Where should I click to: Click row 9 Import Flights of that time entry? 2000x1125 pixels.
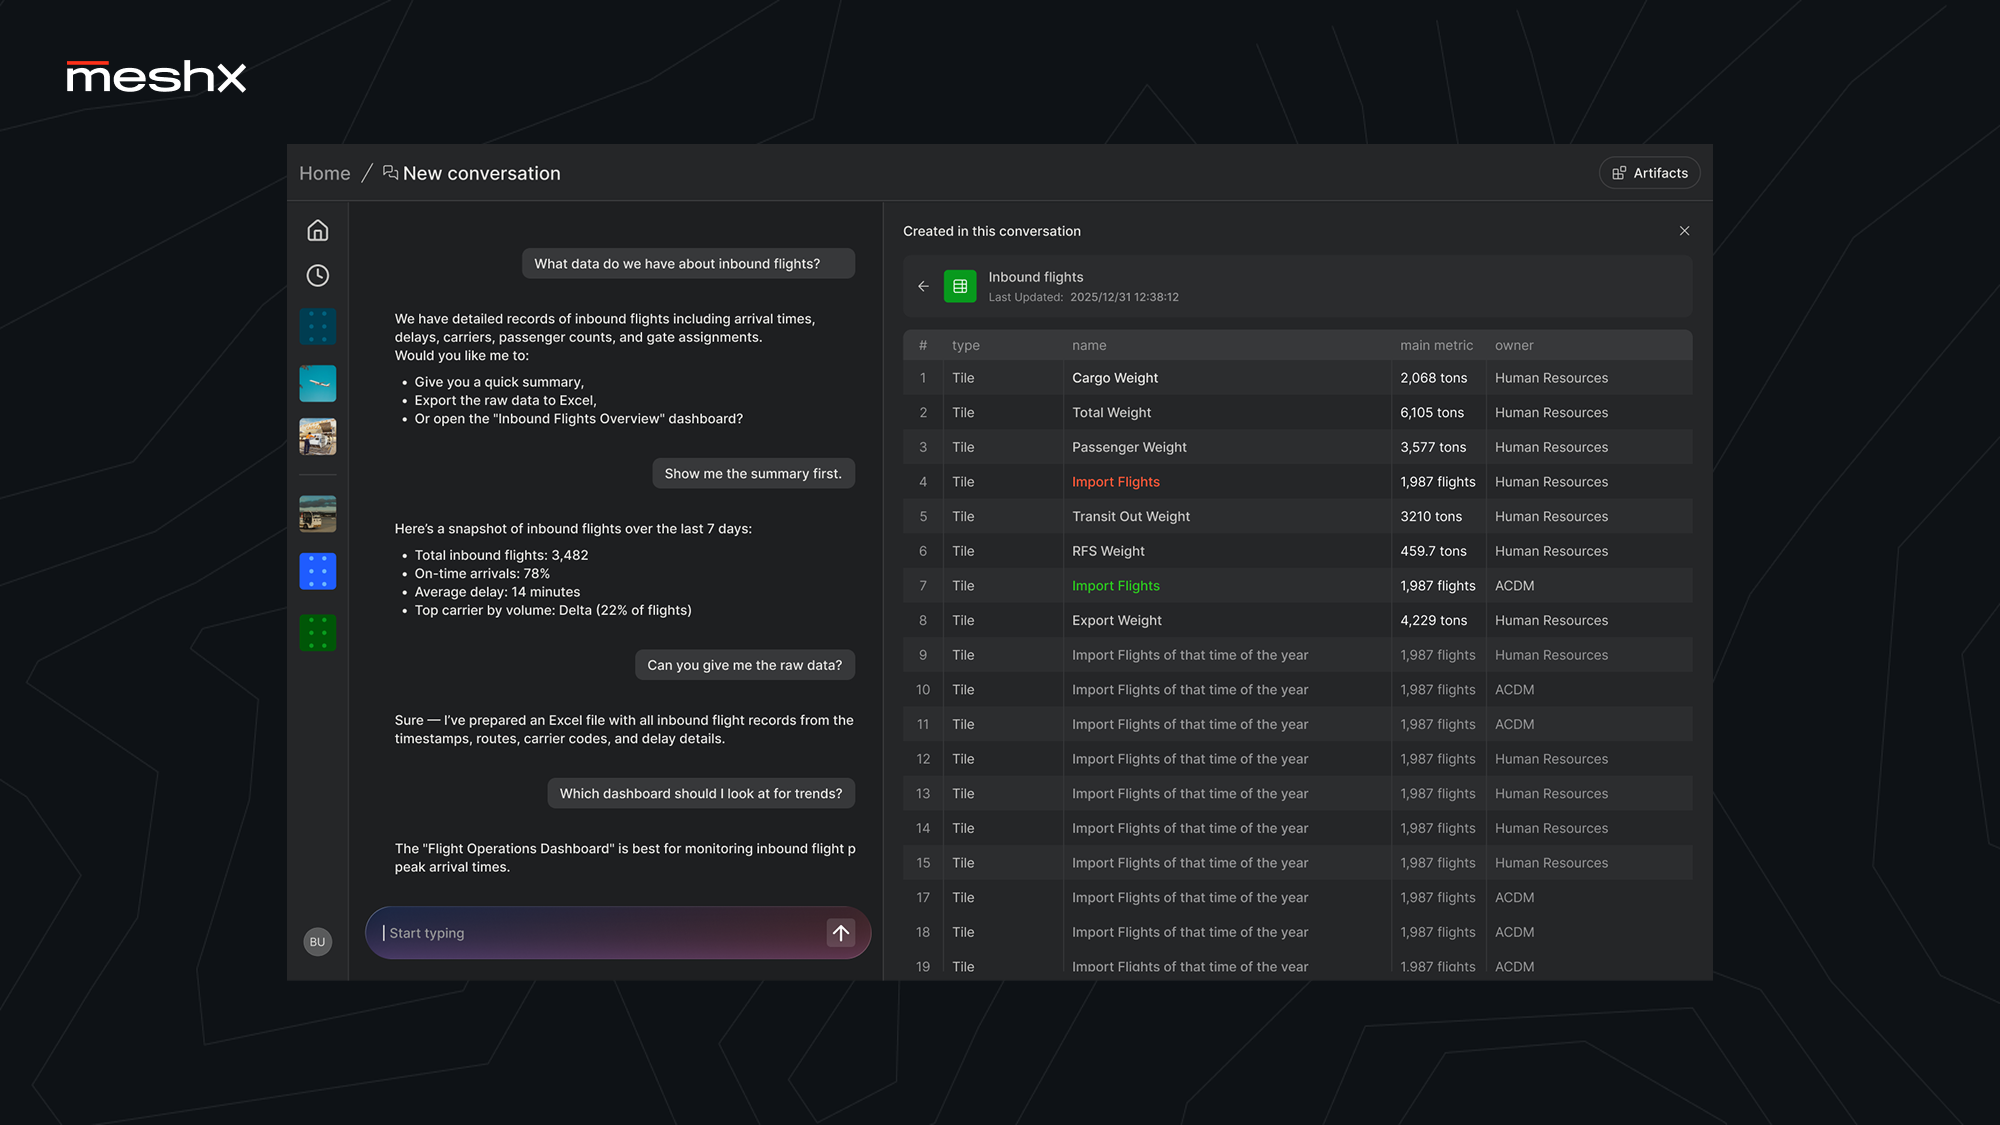click(1190, 655)
